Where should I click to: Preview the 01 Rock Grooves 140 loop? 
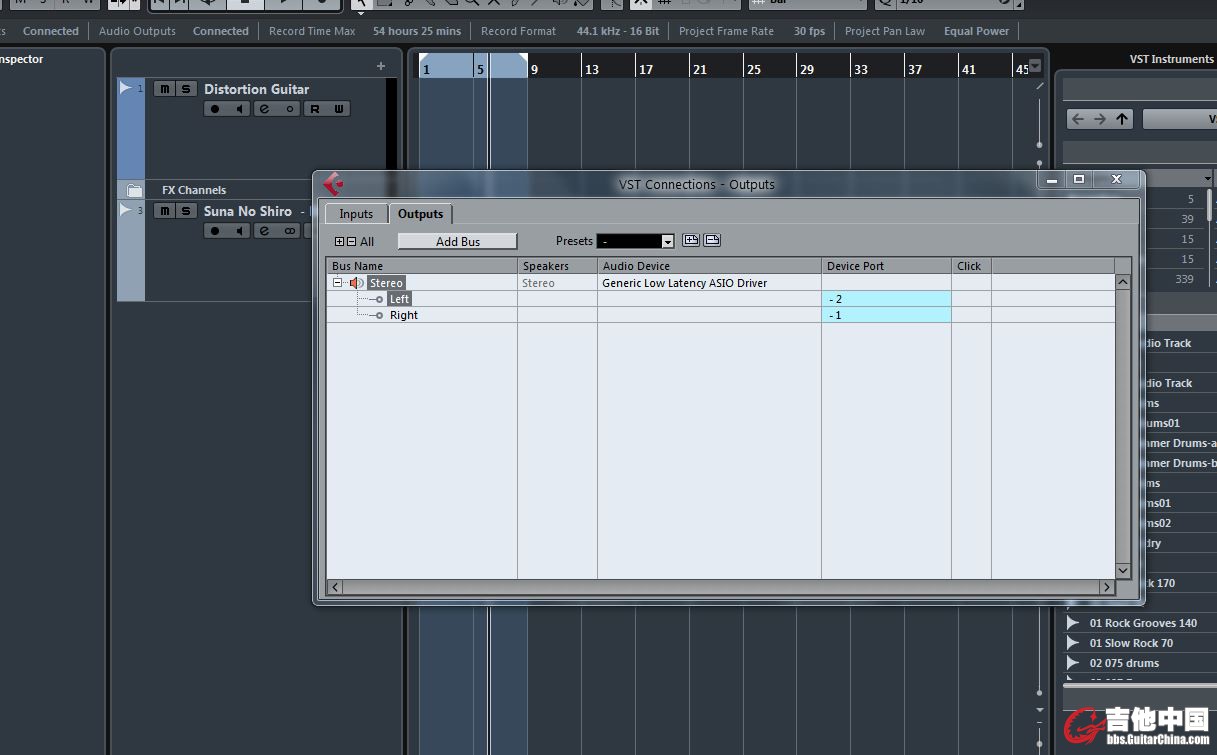[1073, 623]
